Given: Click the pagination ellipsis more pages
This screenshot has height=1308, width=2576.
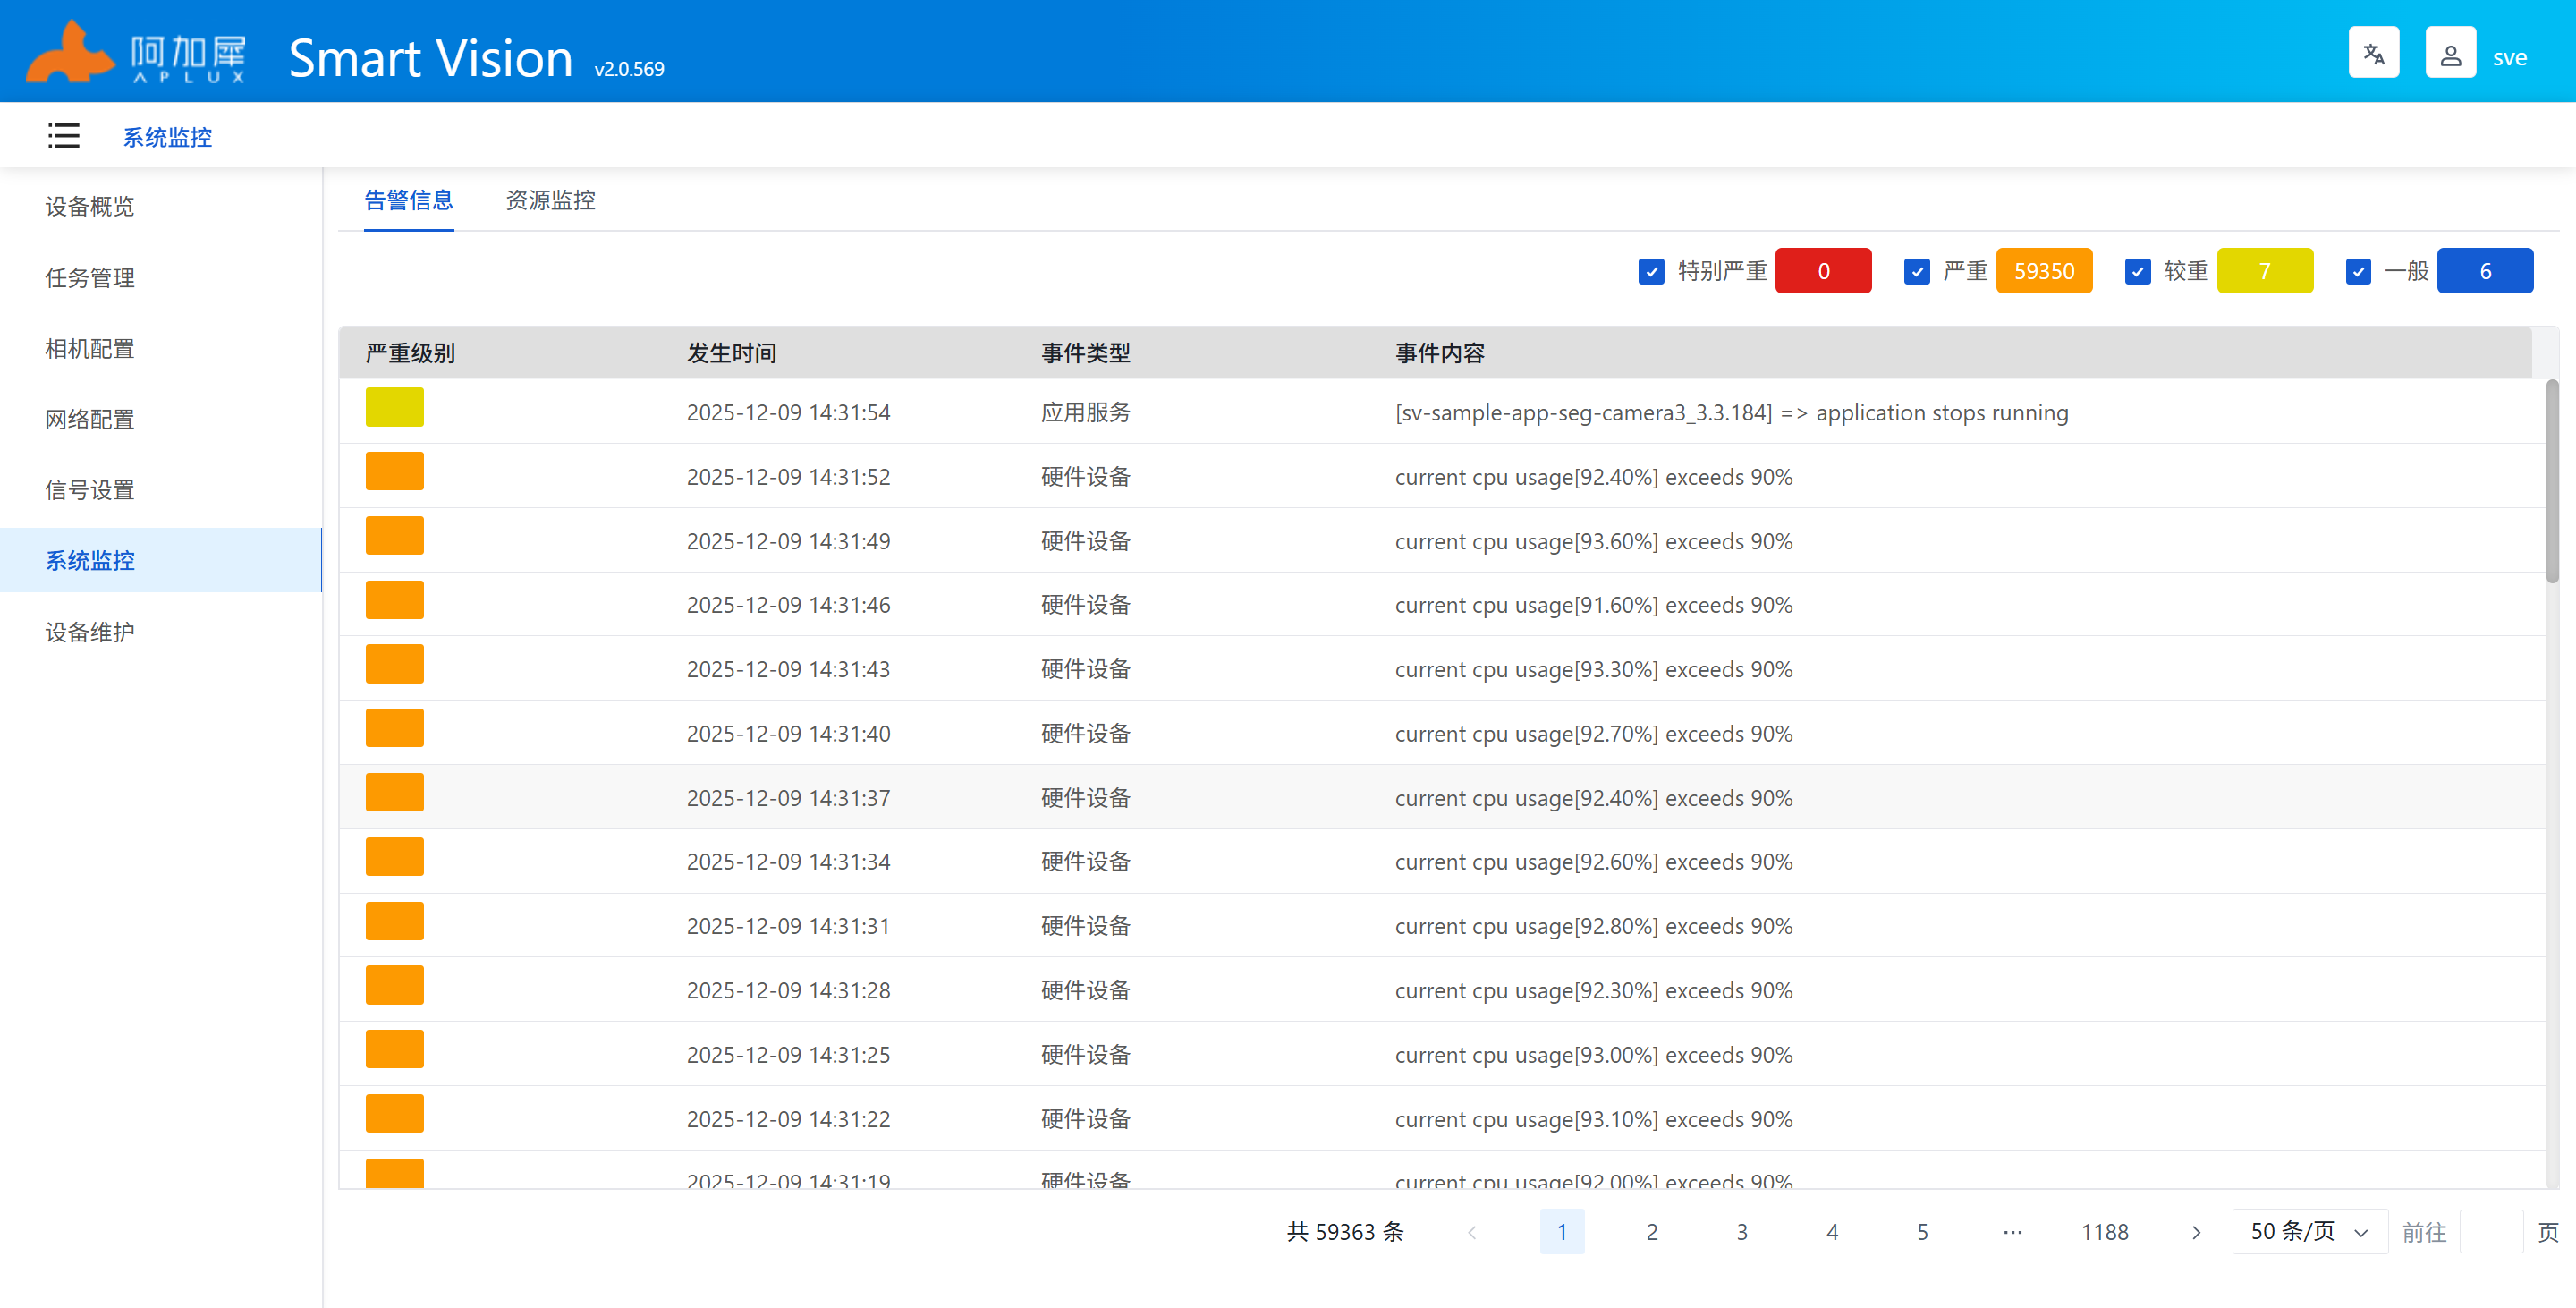Looking at the screenshot, I should click(2012, 1232).
